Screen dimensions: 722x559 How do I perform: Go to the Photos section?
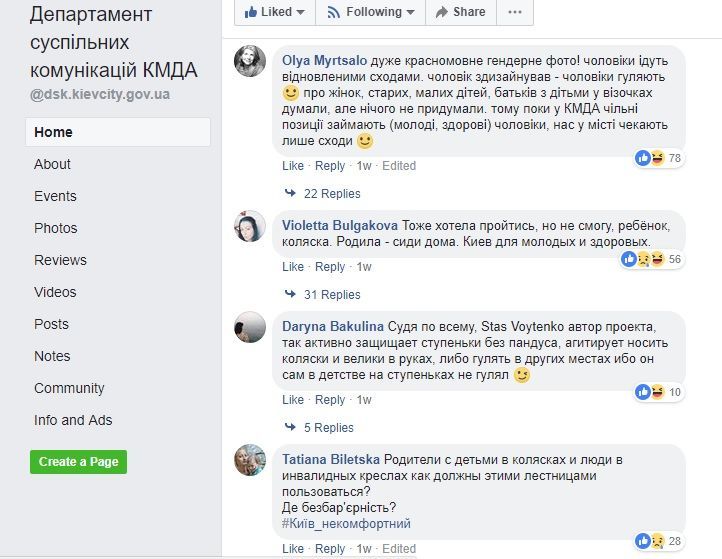click(x=55, y=228)
